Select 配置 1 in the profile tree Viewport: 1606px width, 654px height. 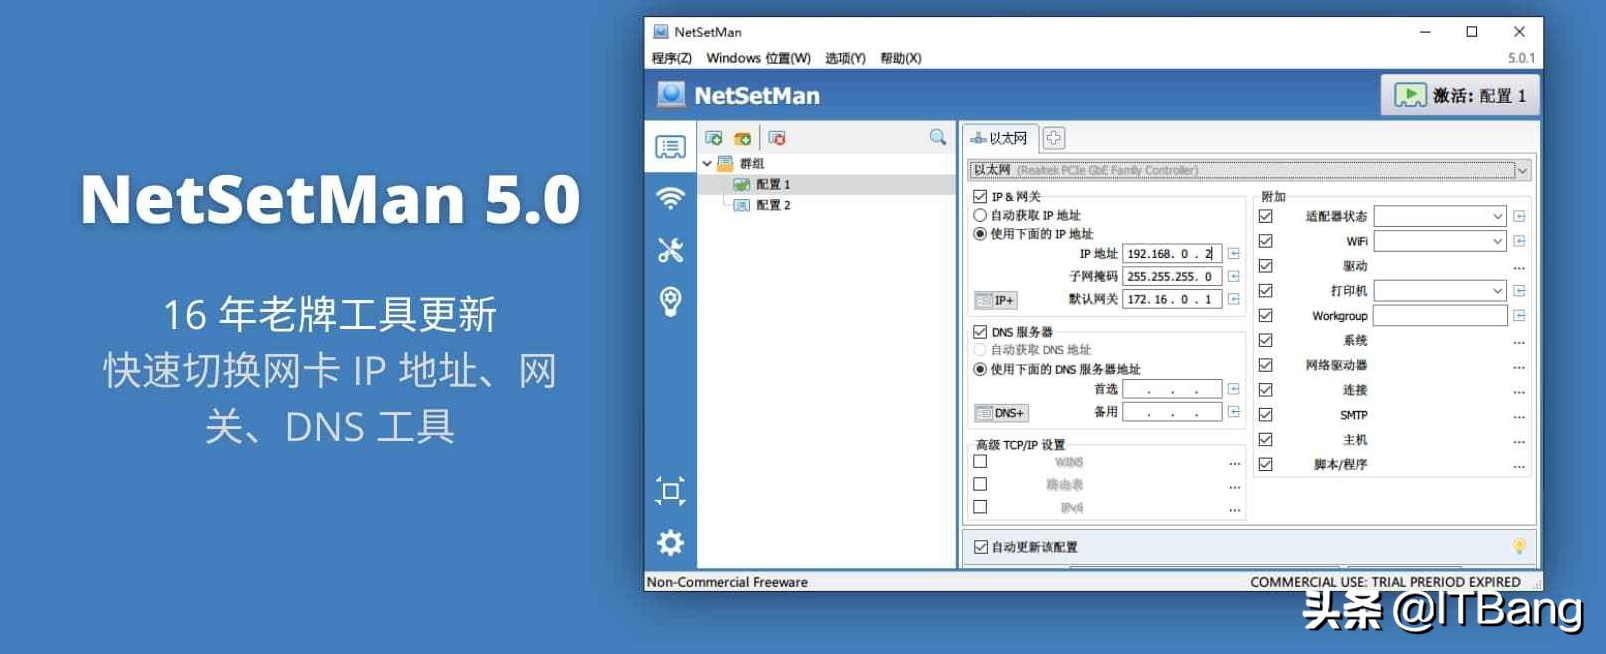pyautogui.click(x=773, y=184)
